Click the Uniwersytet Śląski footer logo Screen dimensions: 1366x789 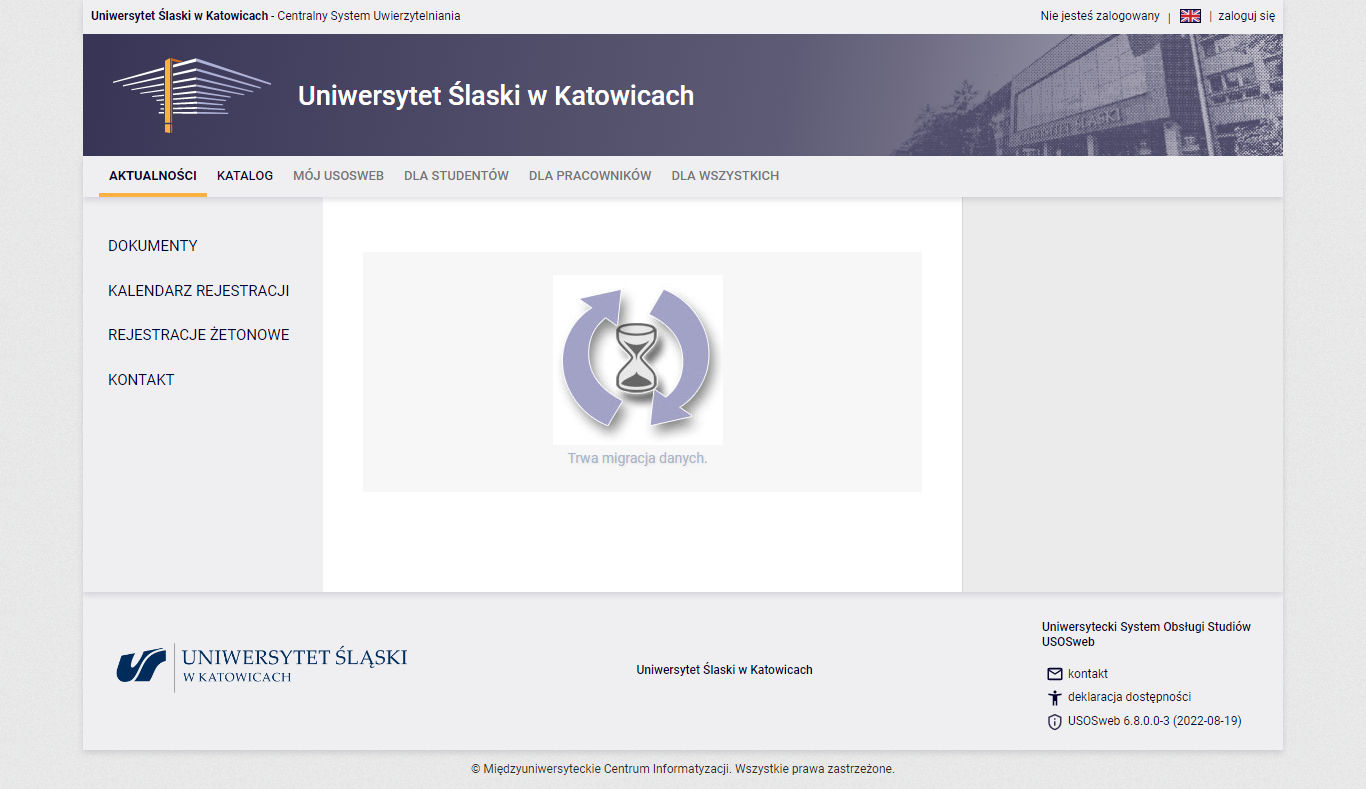[262, 667]
